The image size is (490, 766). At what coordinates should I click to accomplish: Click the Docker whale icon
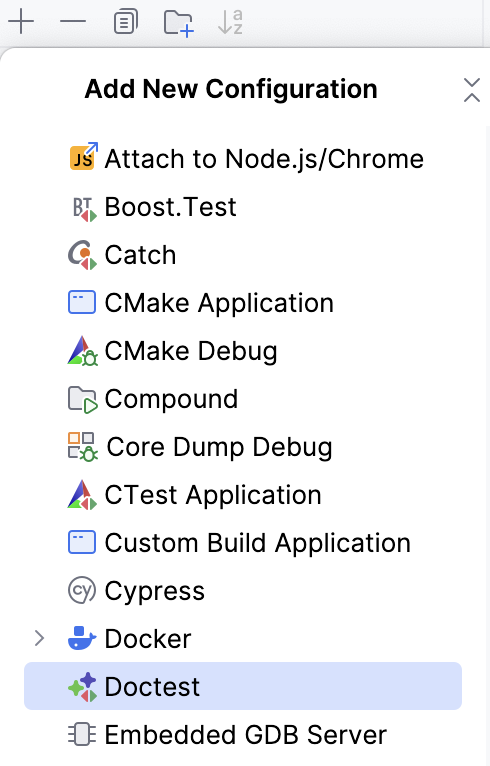(x=82, y=638)
